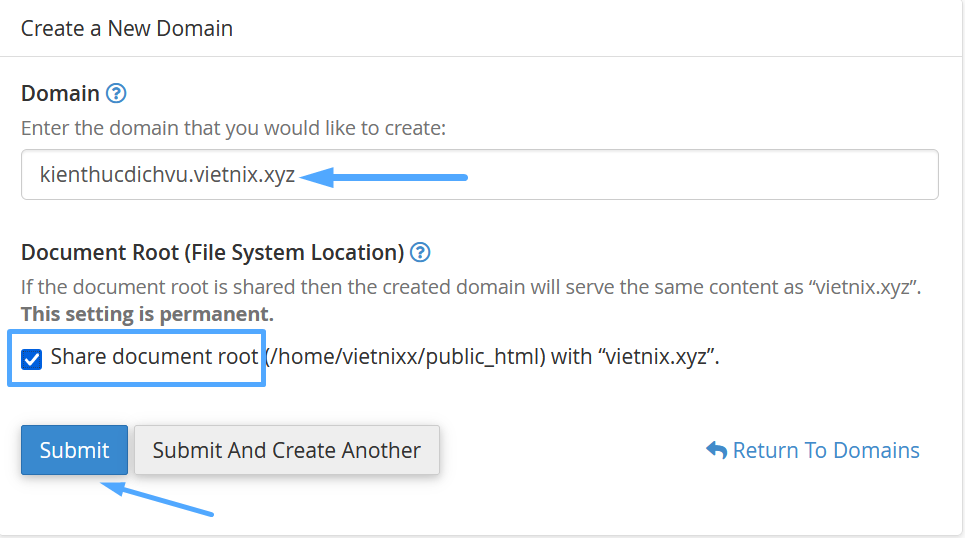Viewport: 965px width, 538px height.
Task: Click the kienthucdichvu.vietnix.xyz text in the field
Action: [x=167, y=175]
